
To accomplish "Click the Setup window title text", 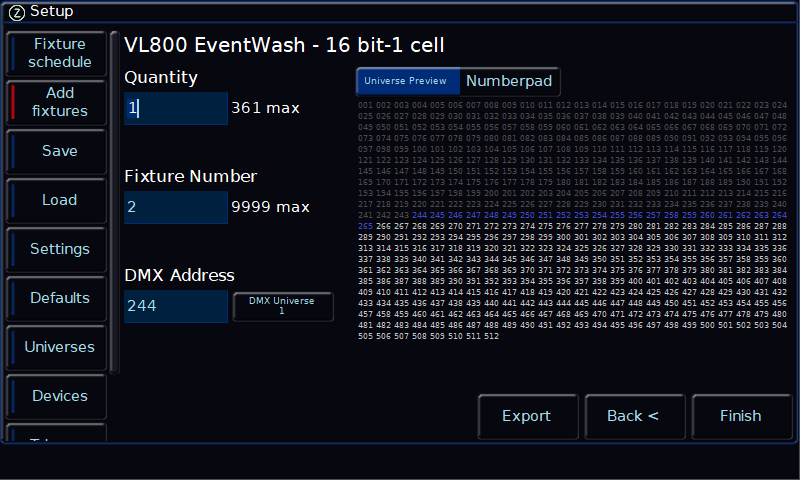I will pyautogui.click(x=52, y=11).
